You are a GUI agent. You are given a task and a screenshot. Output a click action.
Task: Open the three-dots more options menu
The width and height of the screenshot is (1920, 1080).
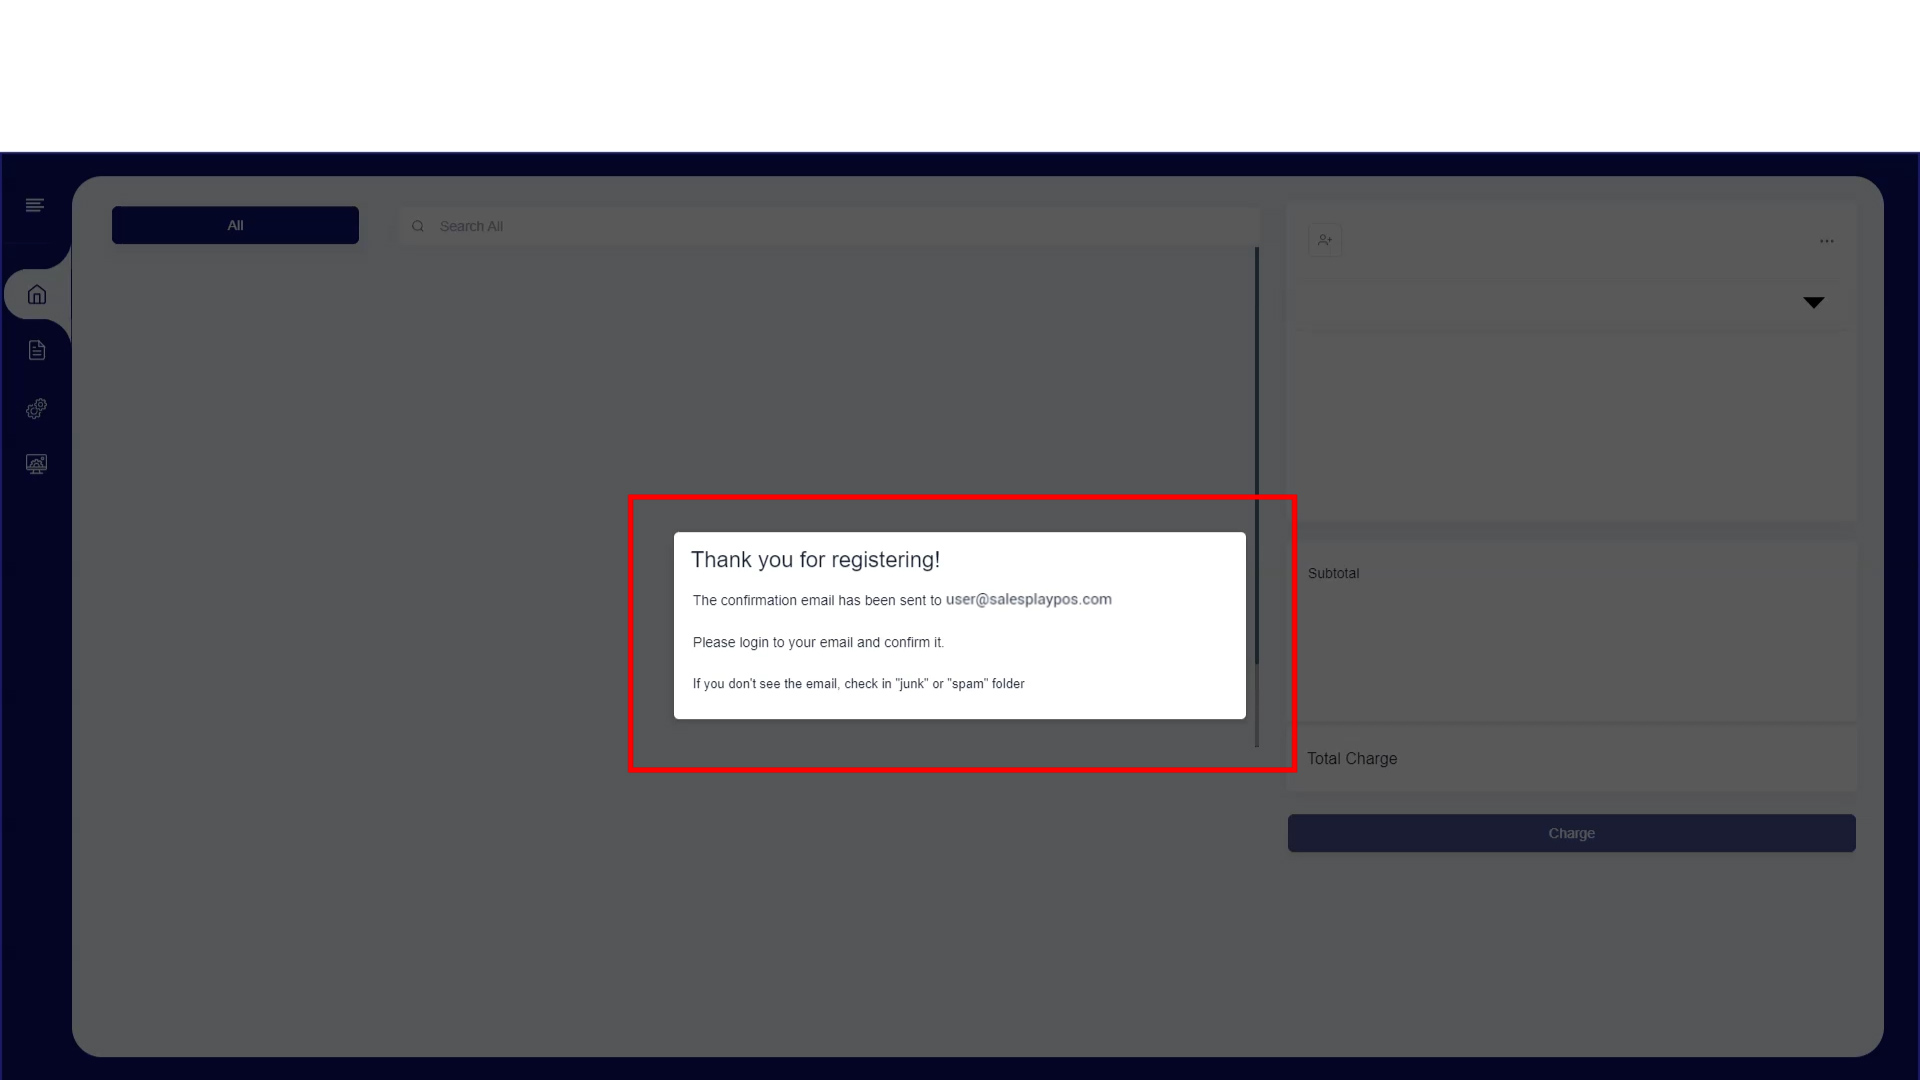1827,241
